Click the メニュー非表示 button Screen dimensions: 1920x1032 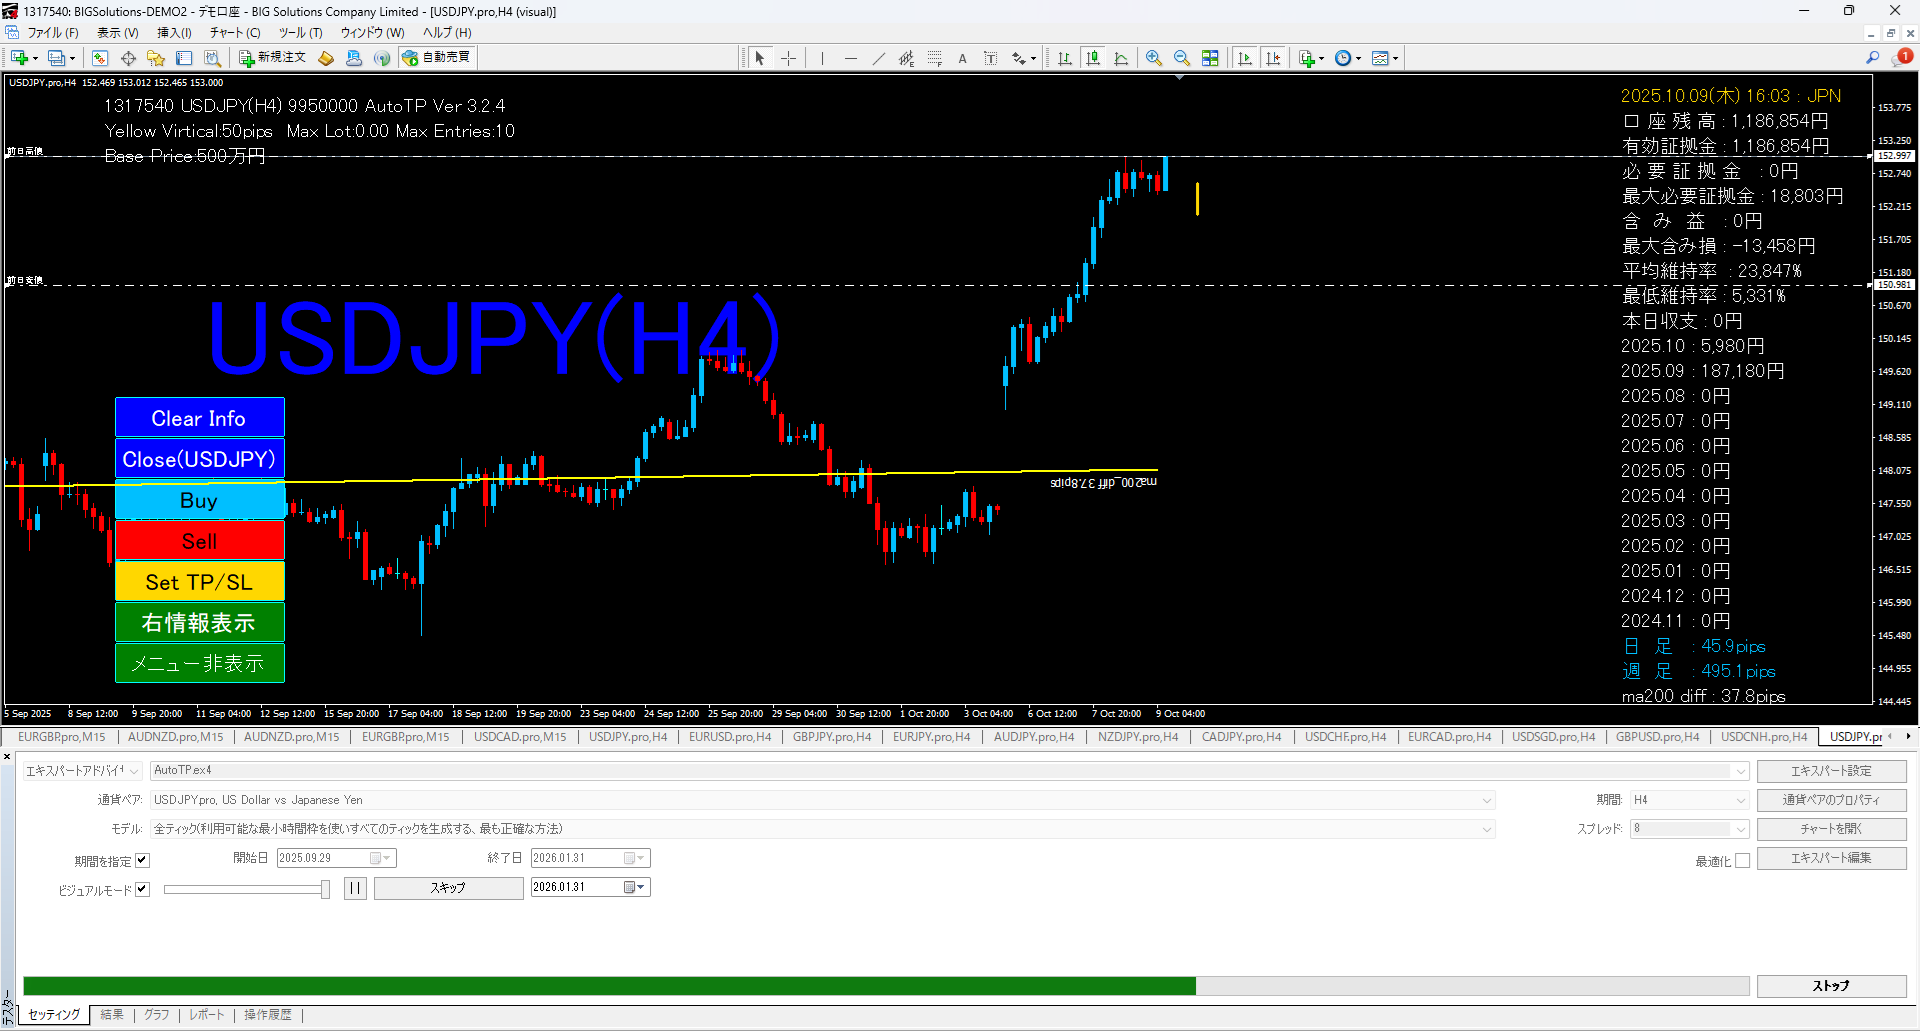tap(199, 663)
